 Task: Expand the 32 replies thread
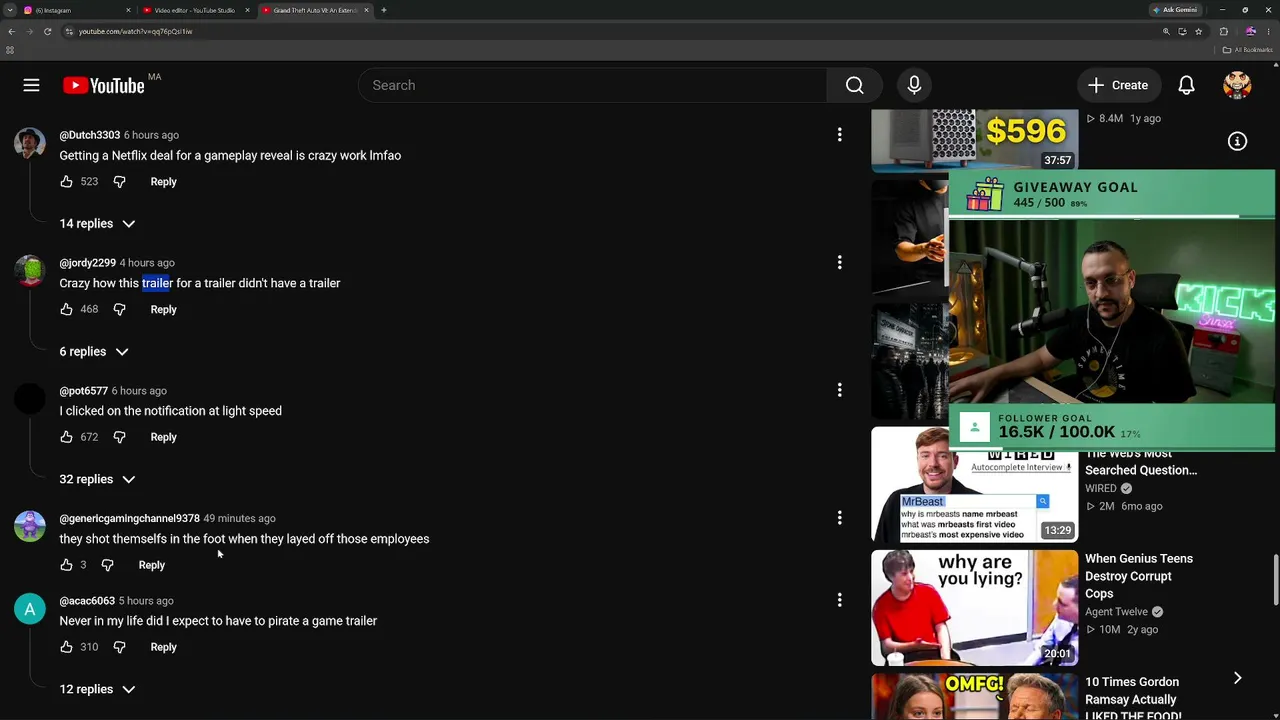point(97,479)
